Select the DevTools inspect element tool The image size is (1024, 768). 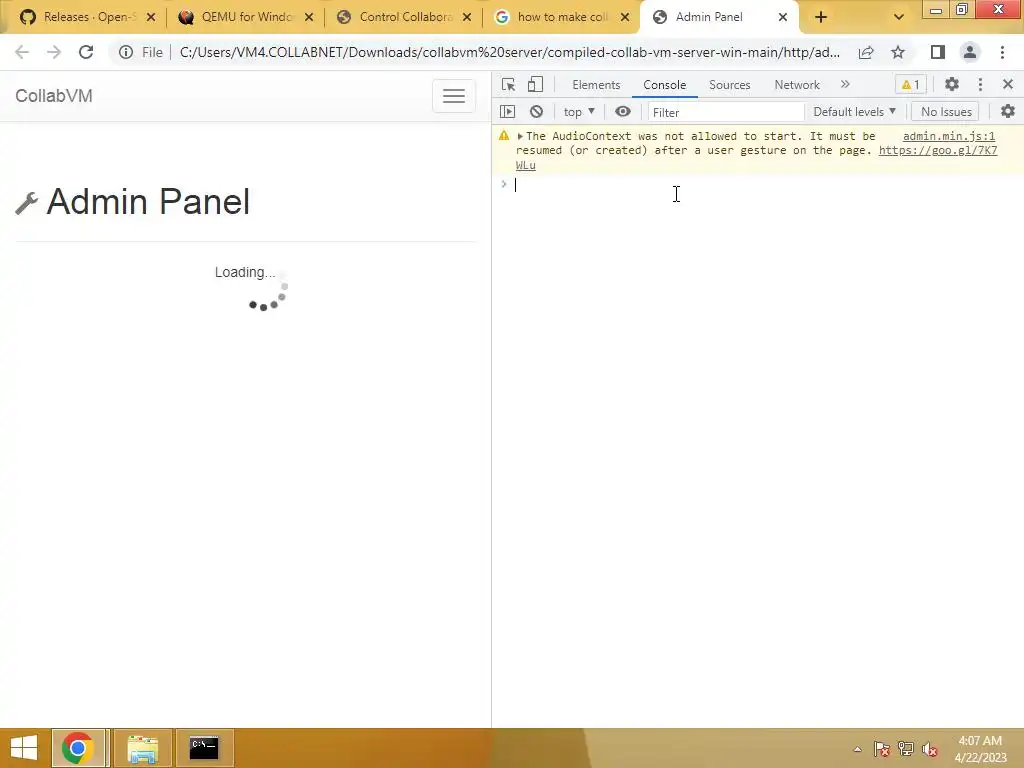point(508,84)
